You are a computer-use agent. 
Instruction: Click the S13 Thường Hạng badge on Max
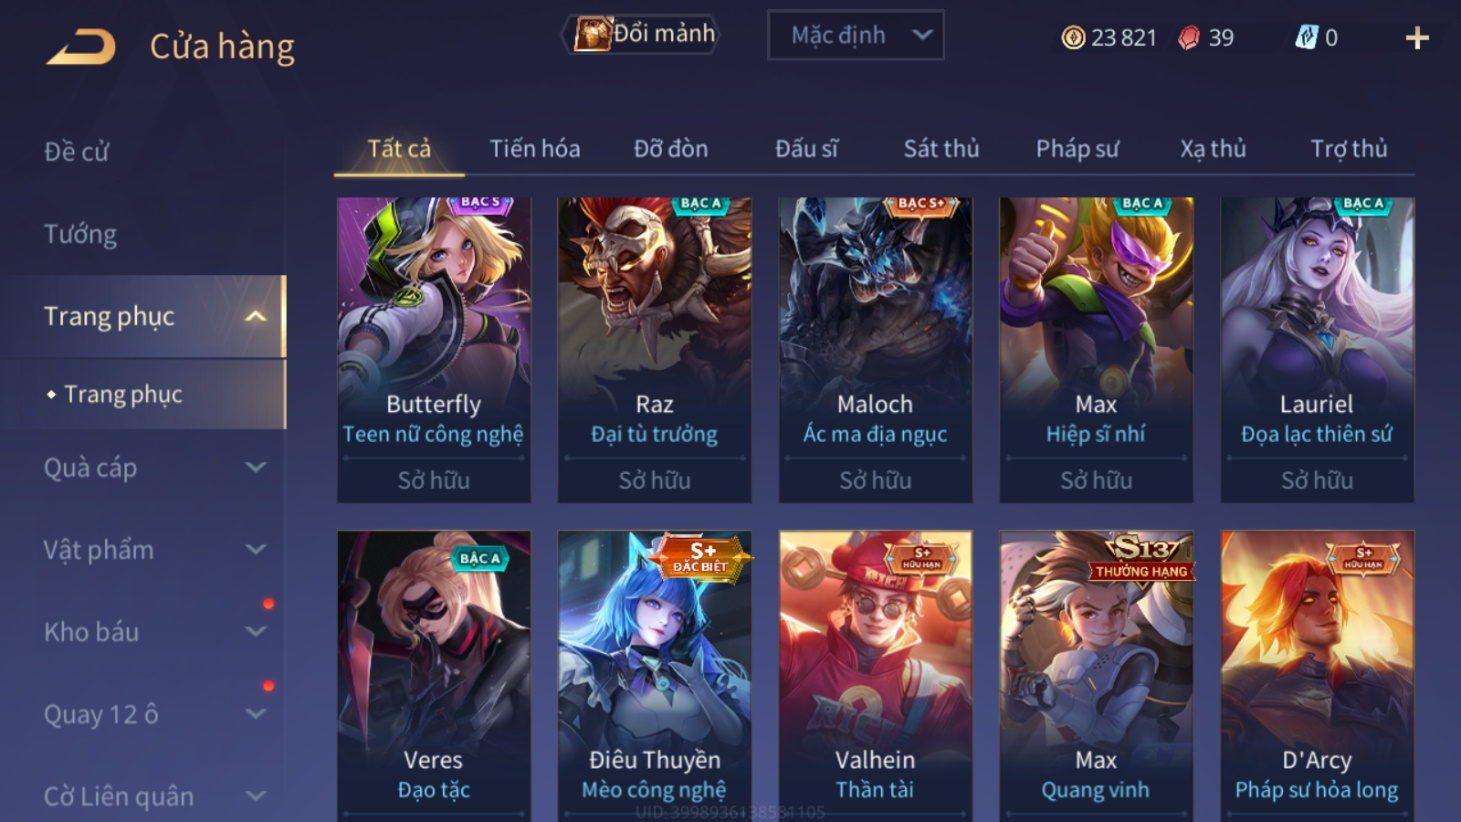pos(1142,557)
